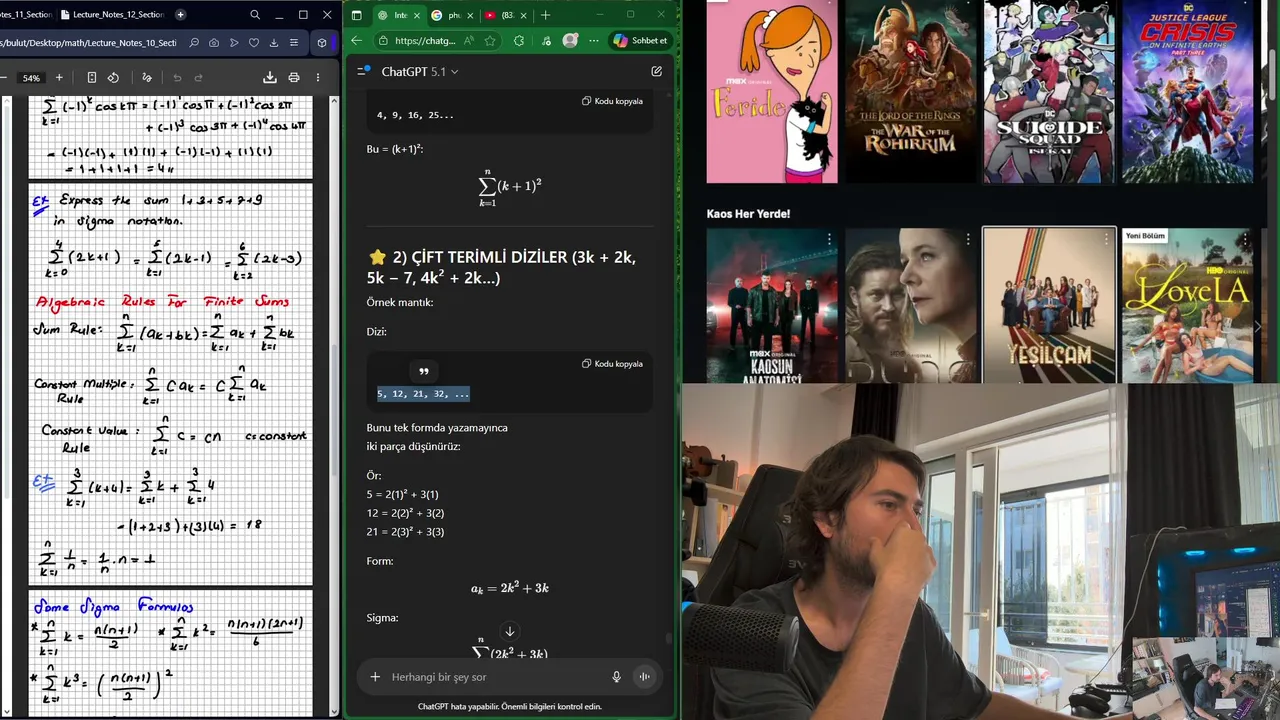Click the PDF address bar path
The width and height of the screenshot is (1280, 720).
point(88,43)
